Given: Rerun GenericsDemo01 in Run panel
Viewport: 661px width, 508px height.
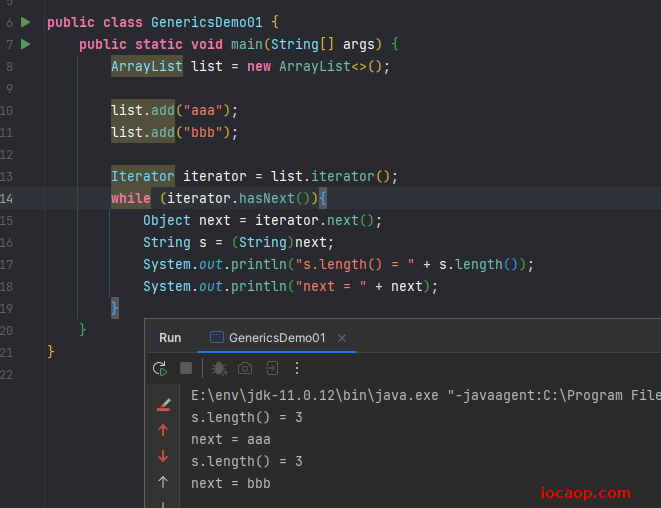Looking at the screenshot, I should click(160, 368).
